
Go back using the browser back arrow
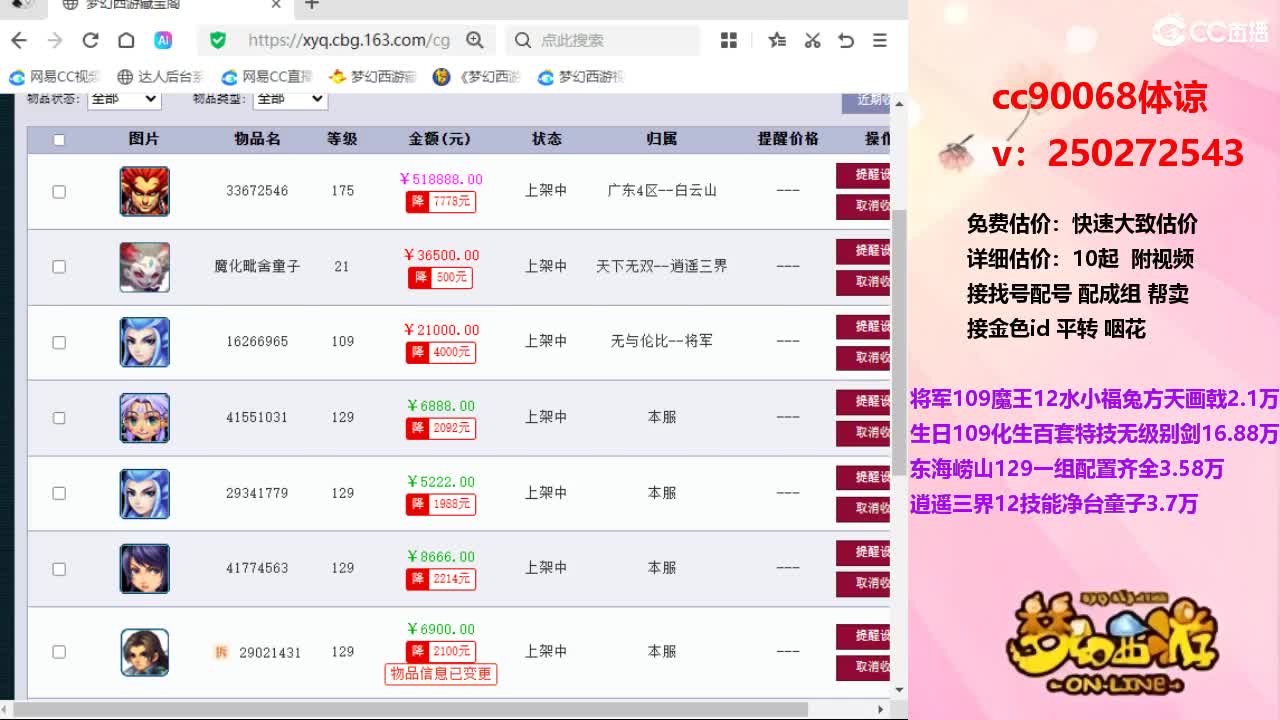coord(19,40)
